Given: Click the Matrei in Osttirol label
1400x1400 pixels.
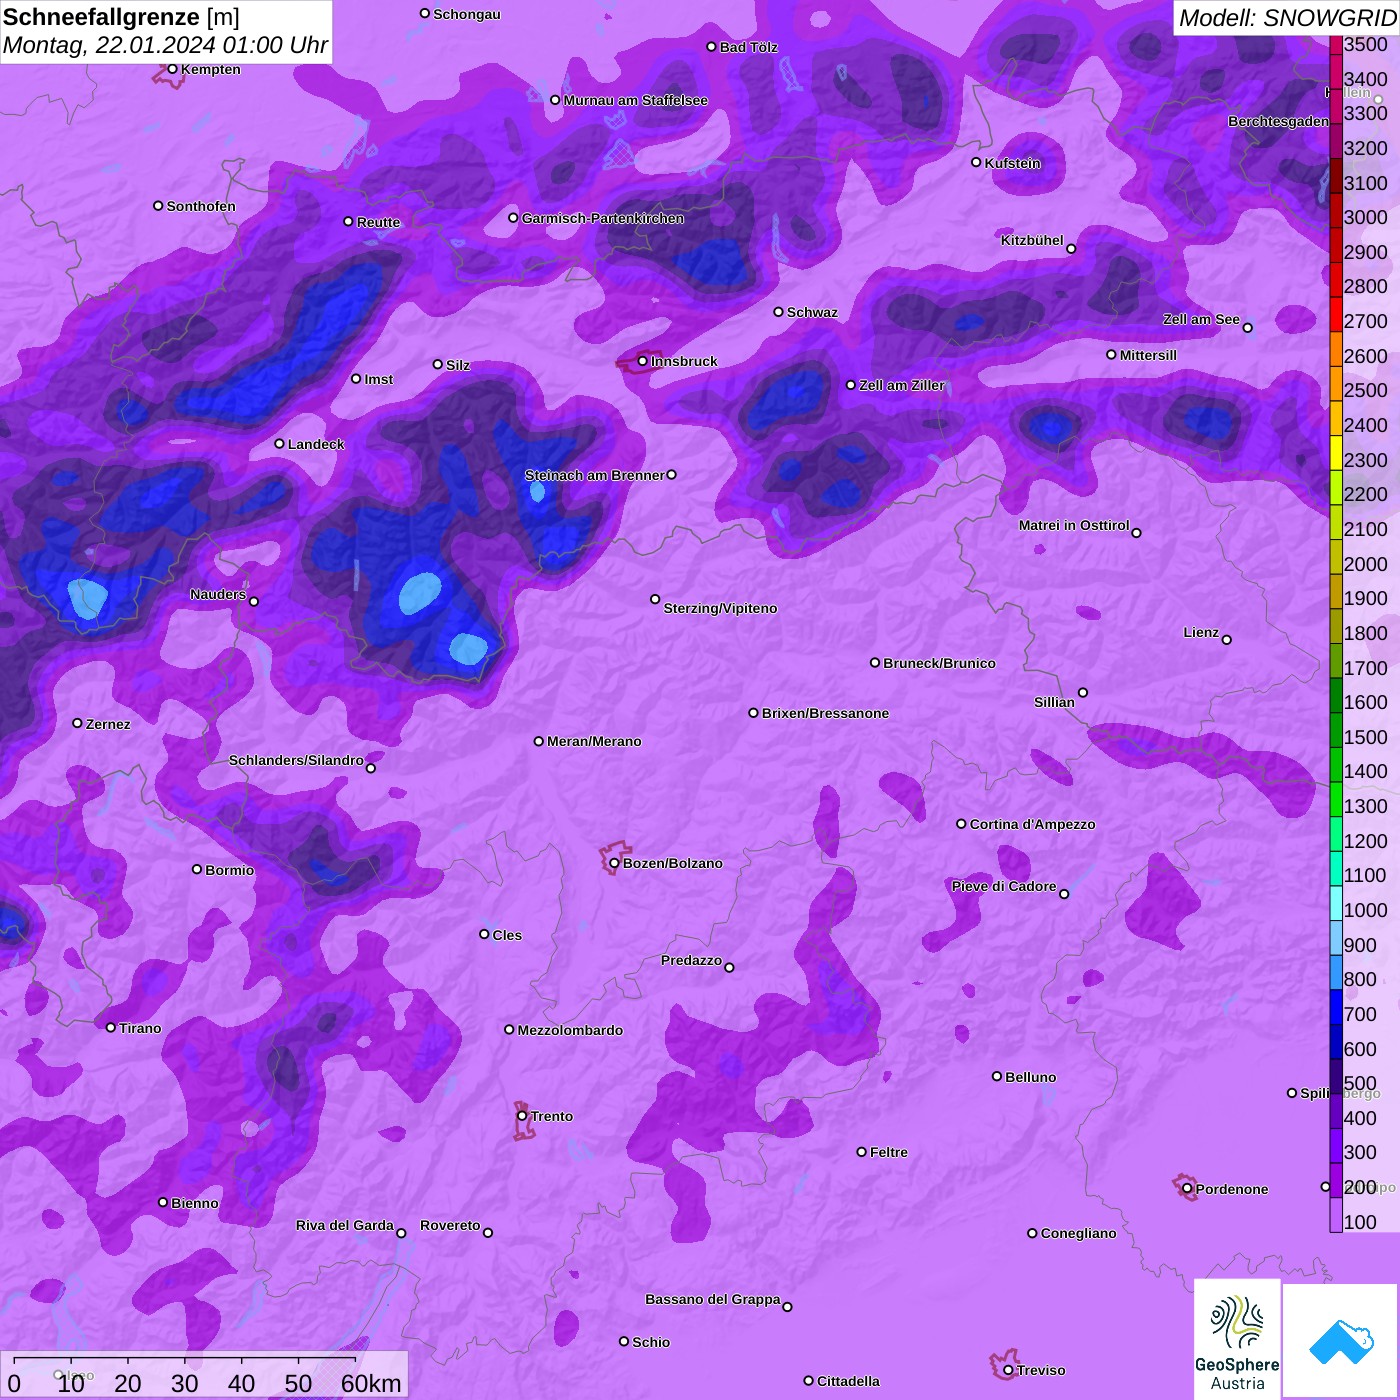Looking at the screenshot, I should 1074,525.
